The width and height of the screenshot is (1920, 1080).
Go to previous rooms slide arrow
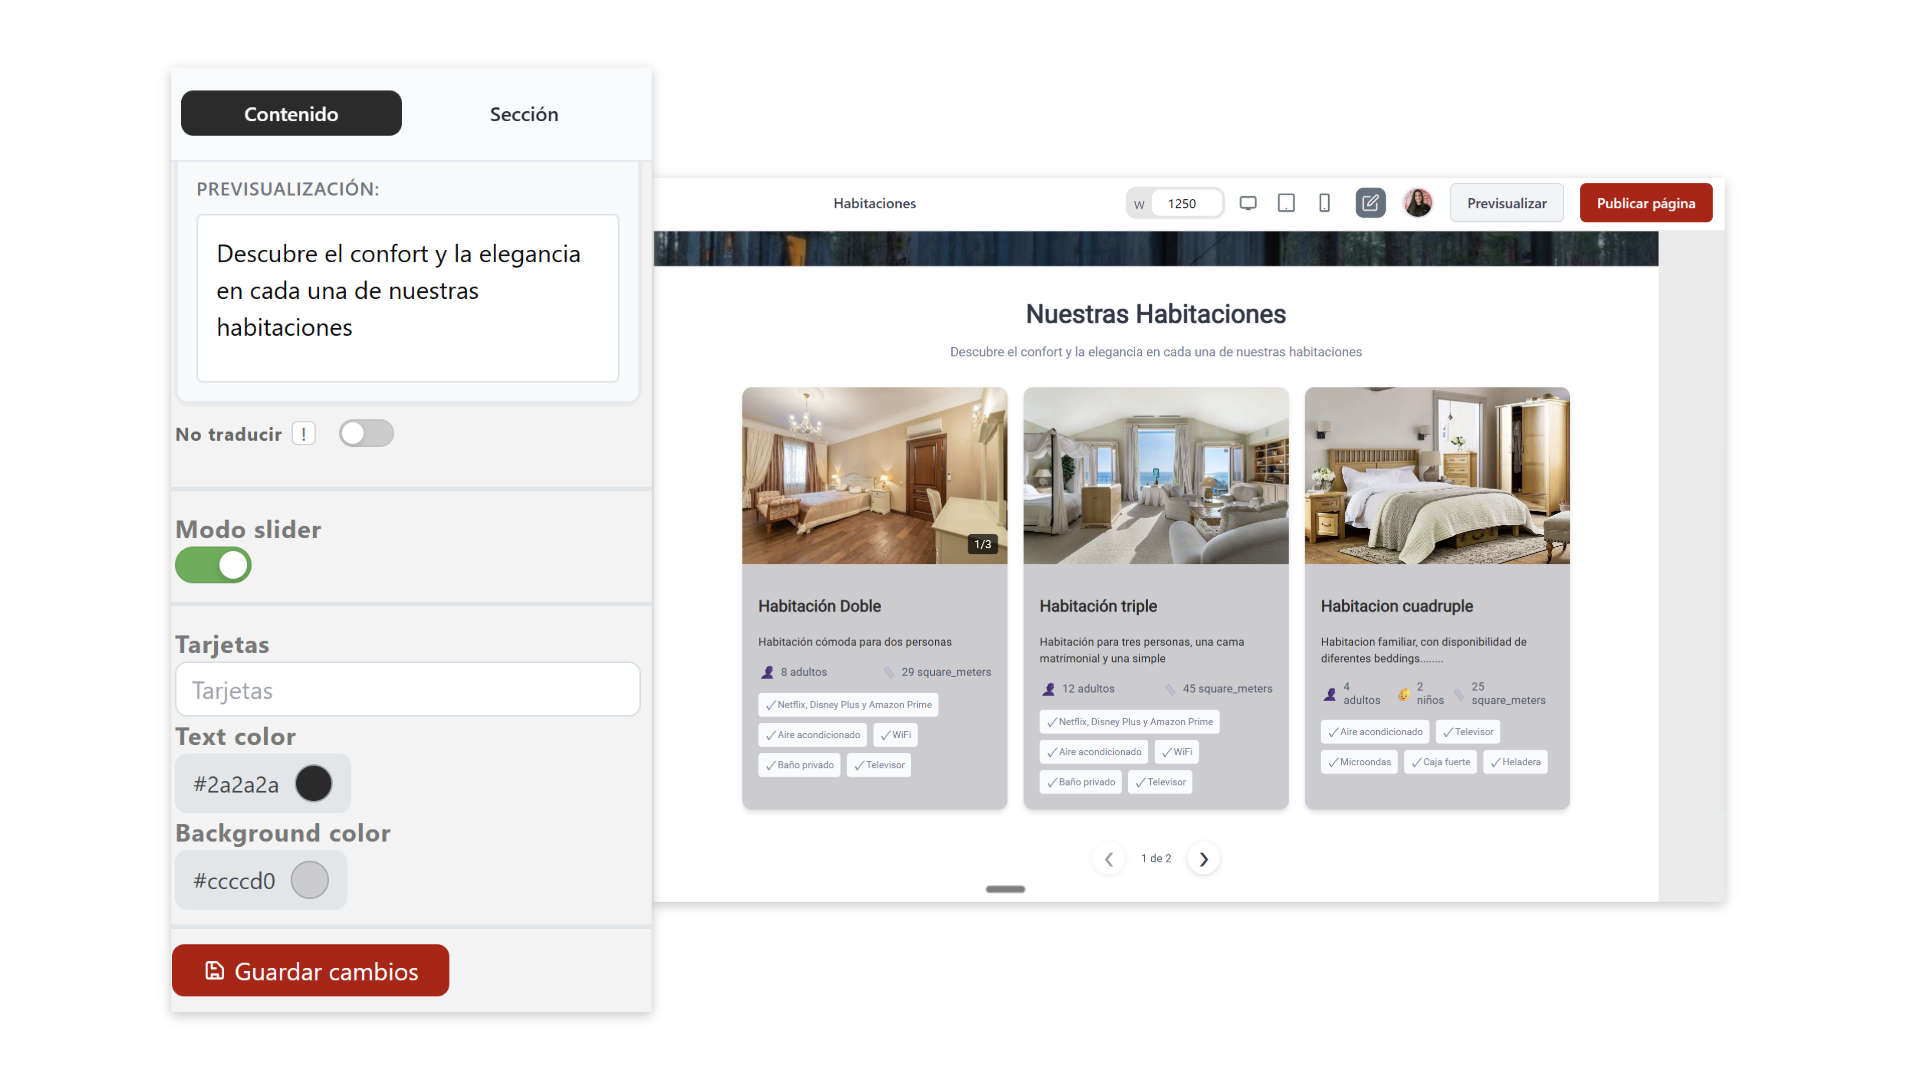point(1109,859)
